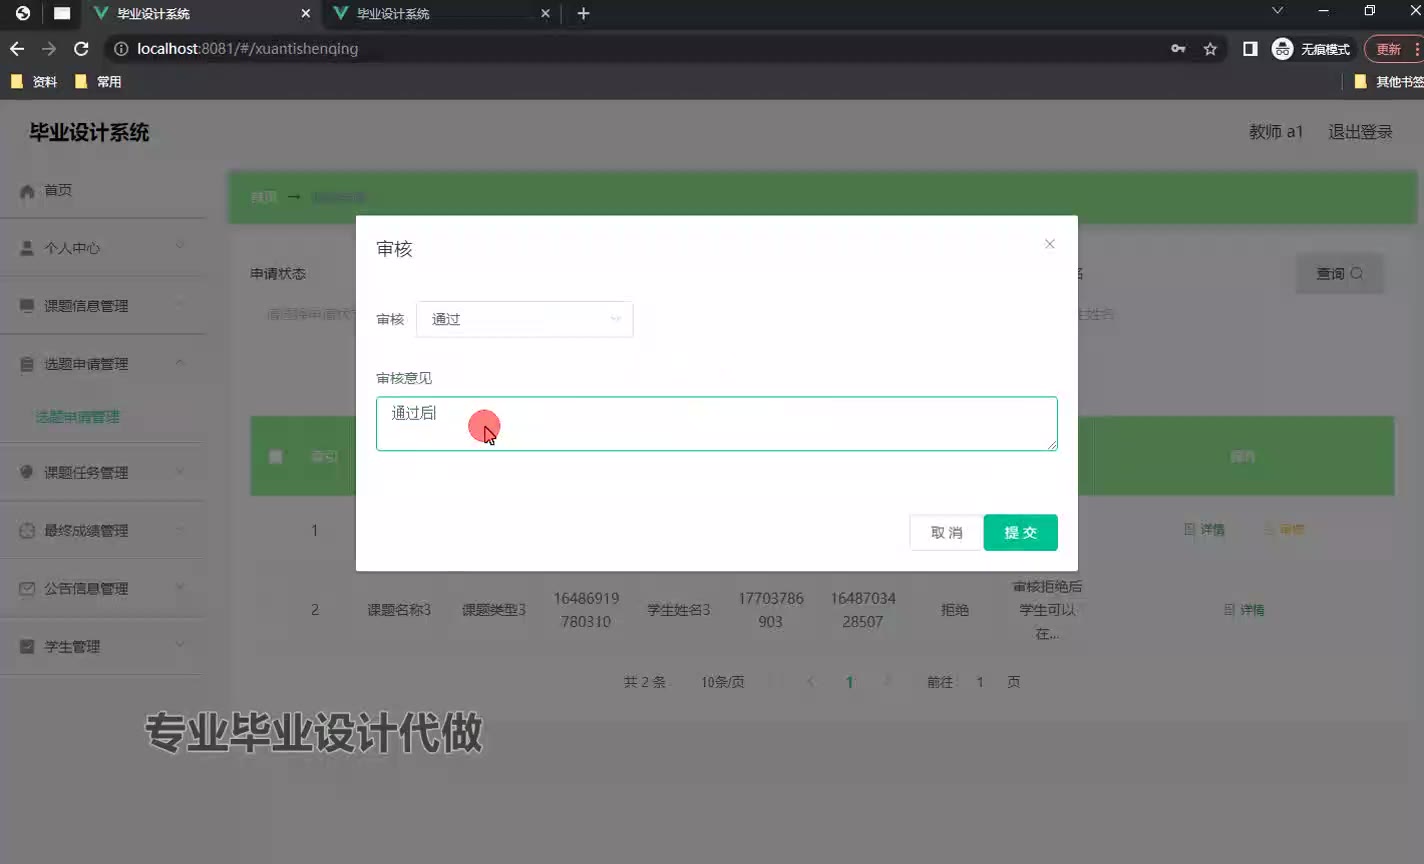Viewport: 1424px width, 864px height.
Task: Click the 首页 breadcrumb link
Action: [264, 197]
